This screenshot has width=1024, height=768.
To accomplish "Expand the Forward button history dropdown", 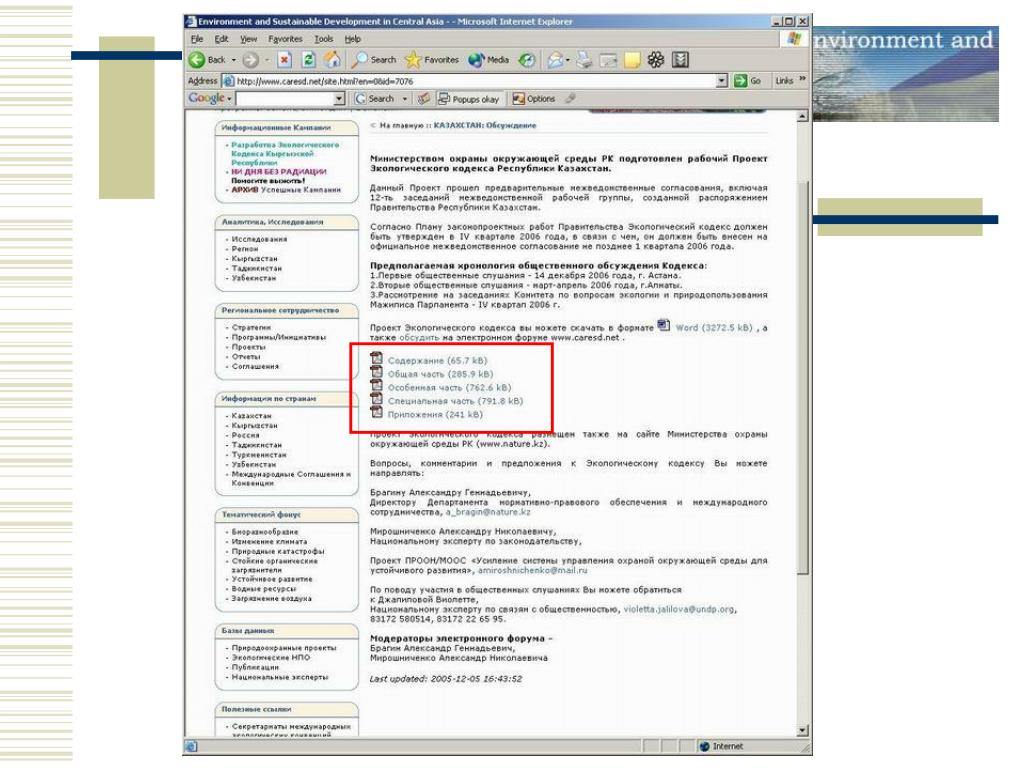I will pyautogui.click(x=267, y=60).
